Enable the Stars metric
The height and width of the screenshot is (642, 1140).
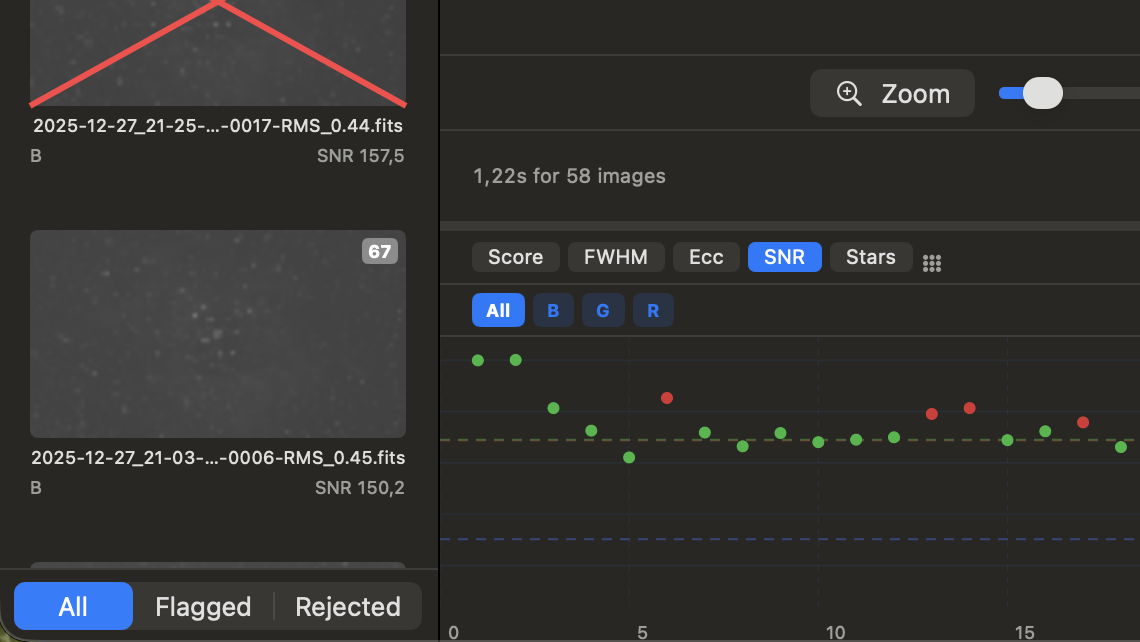point(870,257)
